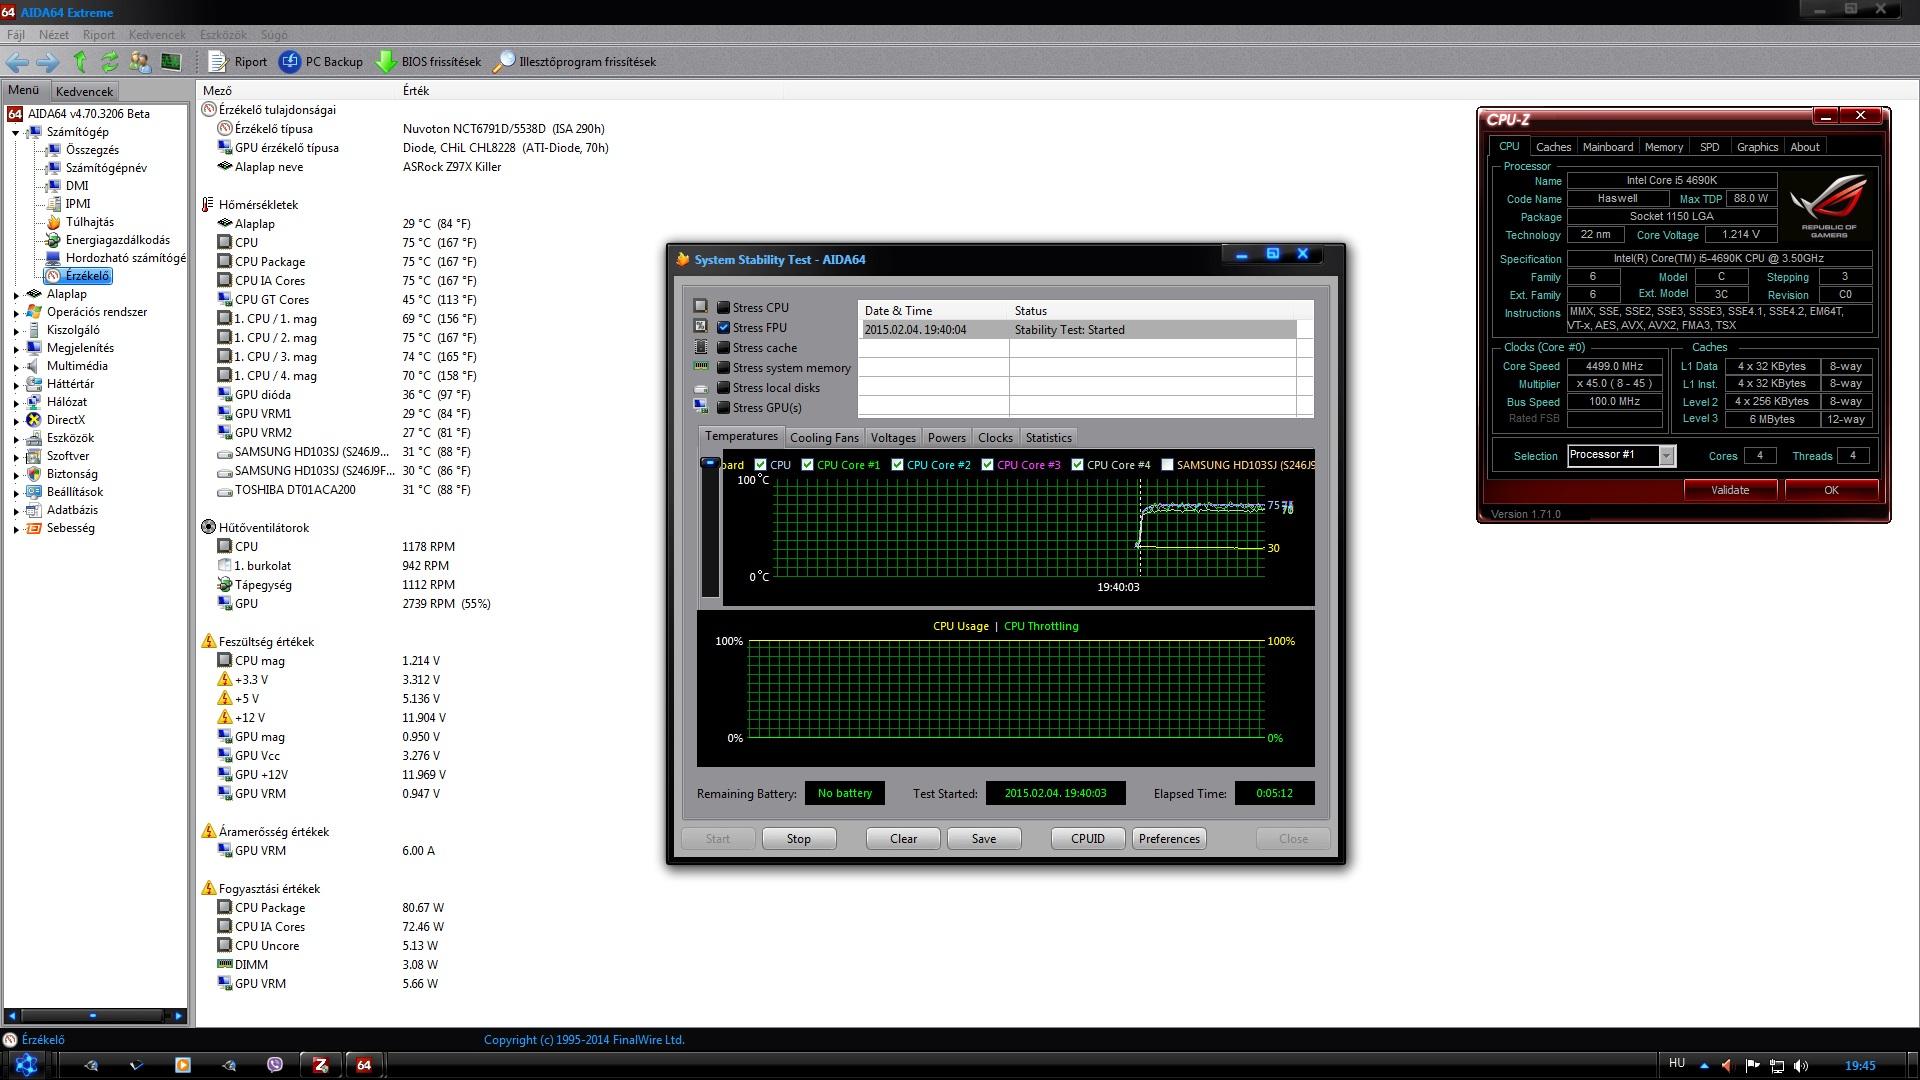Click the Stress local disks drive icon
This screenshot has height=1080, width=1920.
701,388
